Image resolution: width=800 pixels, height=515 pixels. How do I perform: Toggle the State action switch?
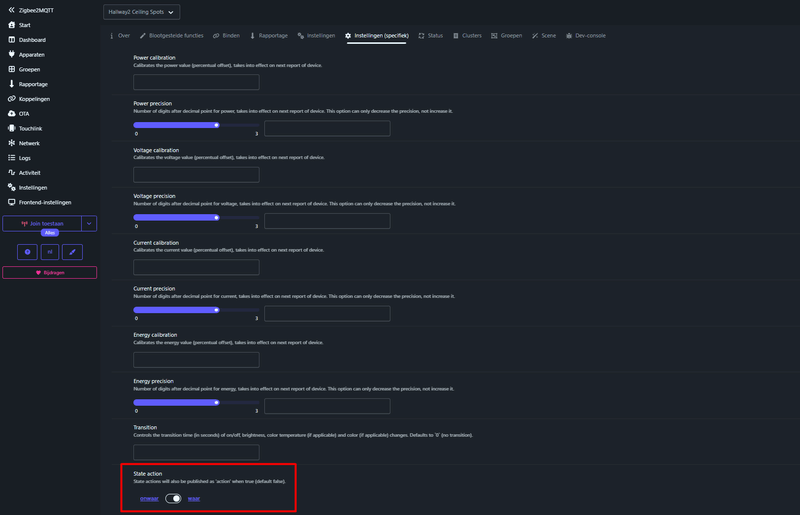(173, 499)
